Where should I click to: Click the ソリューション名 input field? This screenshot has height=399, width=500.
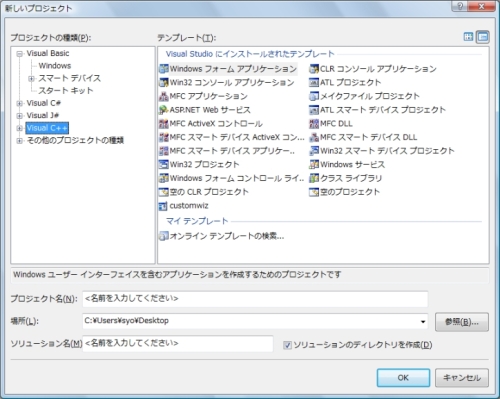point(178,343)
